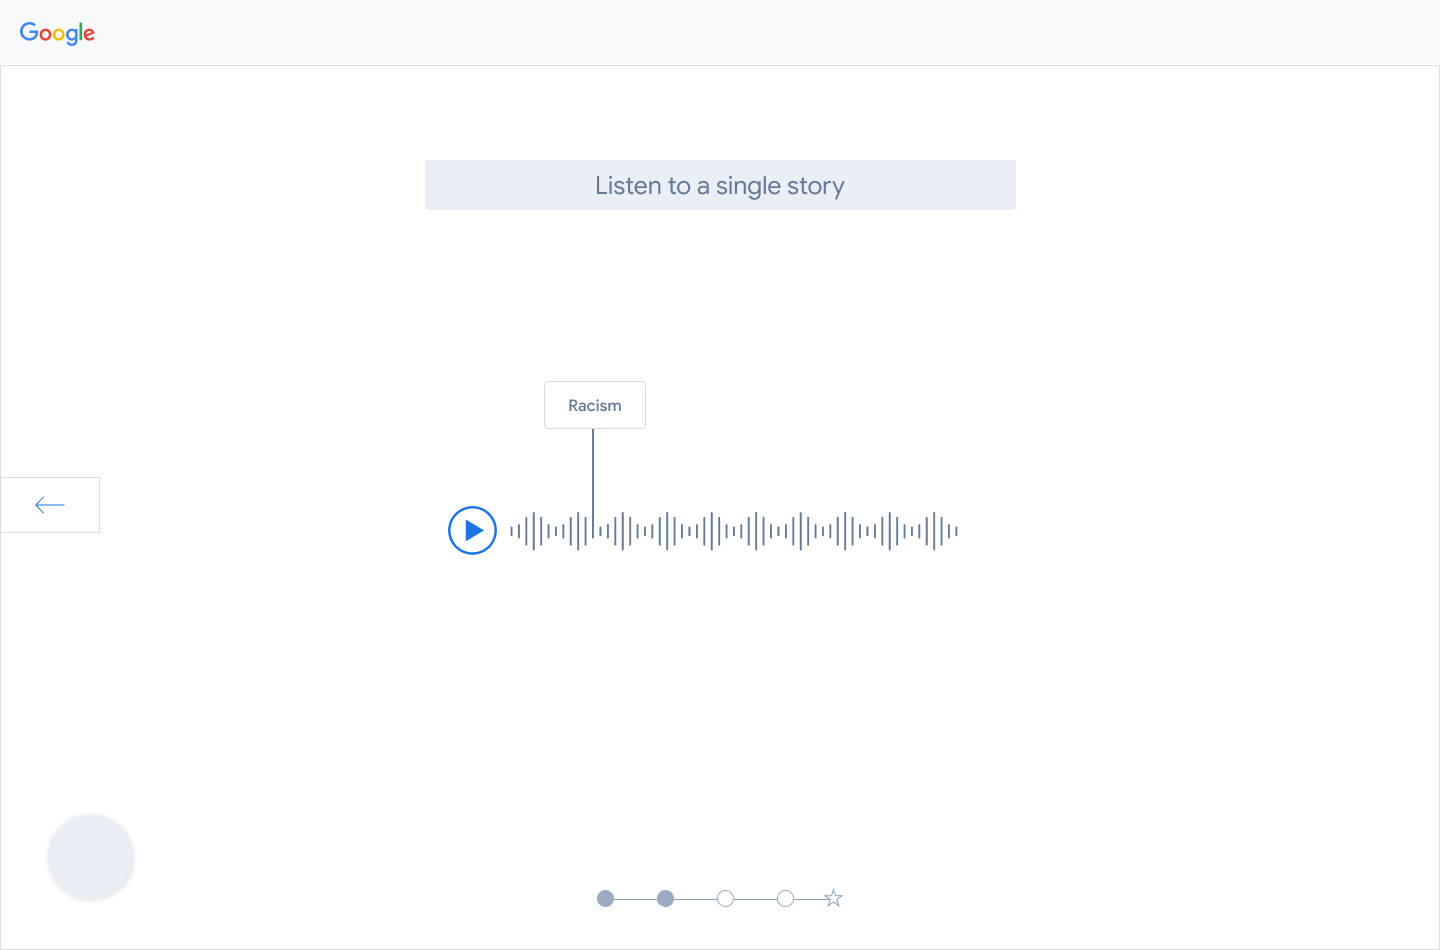The height and width of the screenshot is (950, 1440).
Task: Select the first filled progress dot
Action: [605, 899]
